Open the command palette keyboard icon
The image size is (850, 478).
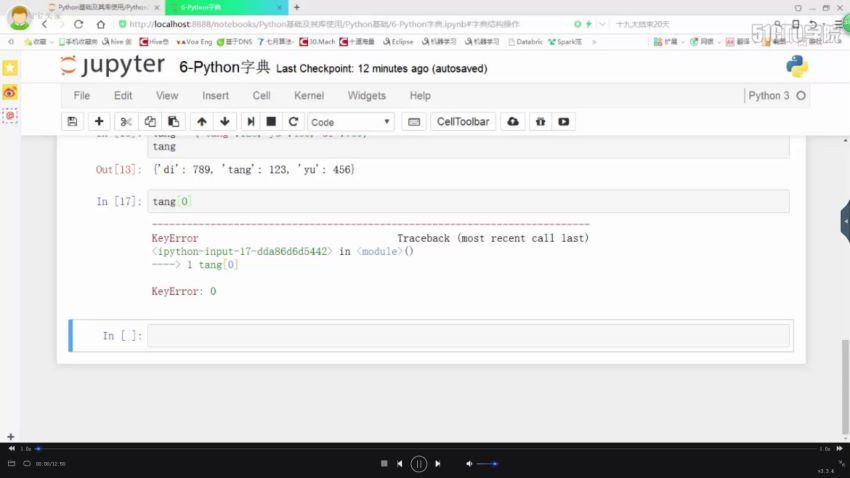click(414, 122)
